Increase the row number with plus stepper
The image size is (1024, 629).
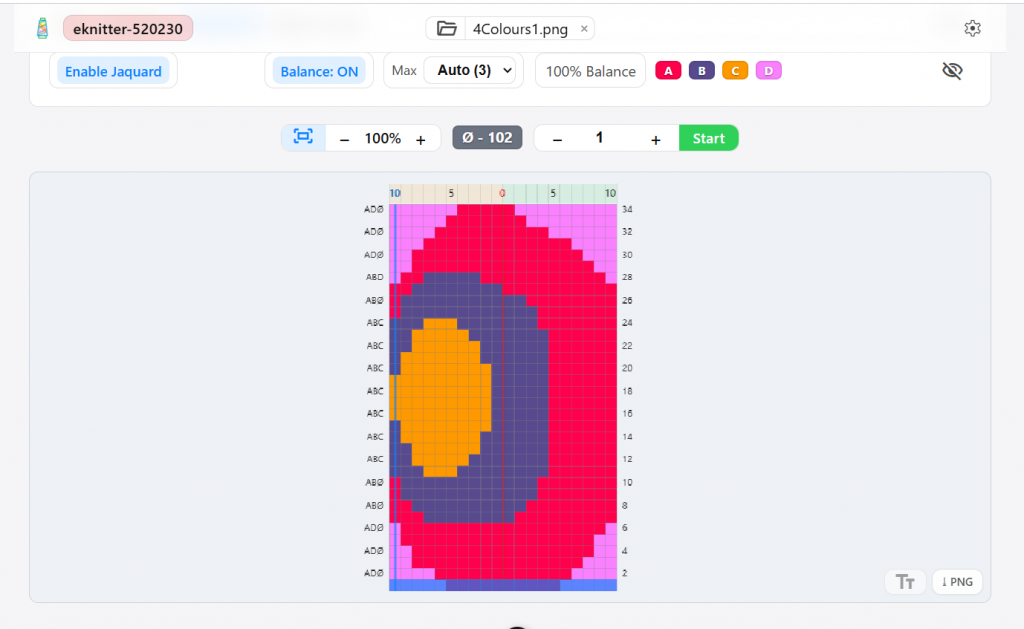tap(656, 139)
